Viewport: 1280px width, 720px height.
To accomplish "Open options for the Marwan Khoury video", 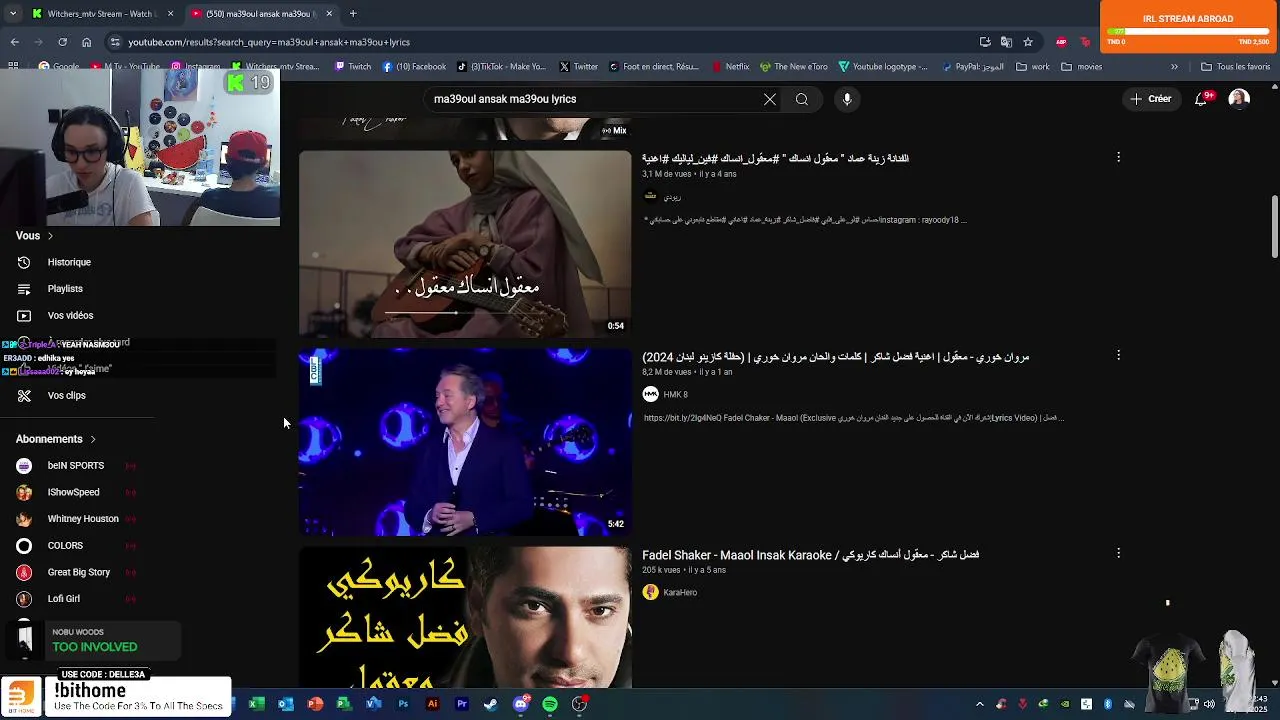I will tap(1118, 355).
